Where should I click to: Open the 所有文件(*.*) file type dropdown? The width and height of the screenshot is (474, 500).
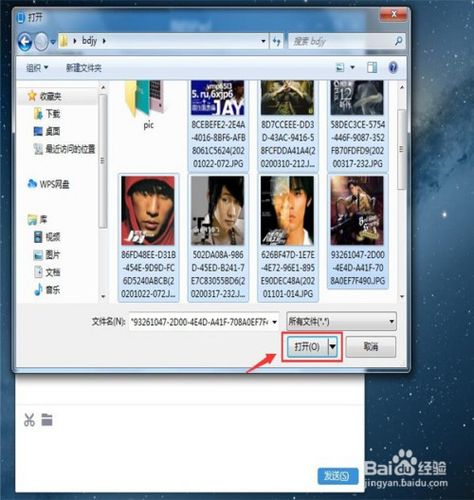[341, 322]
